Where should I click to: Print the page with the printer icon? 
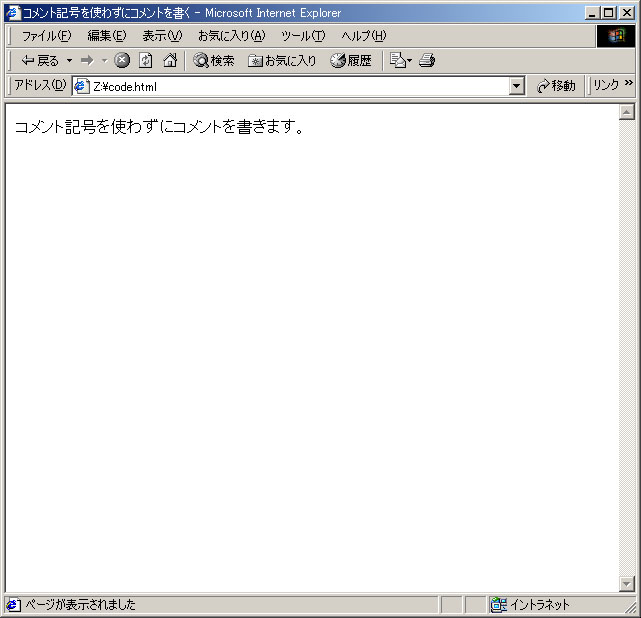pyautogui.click(x=427, y=60)
